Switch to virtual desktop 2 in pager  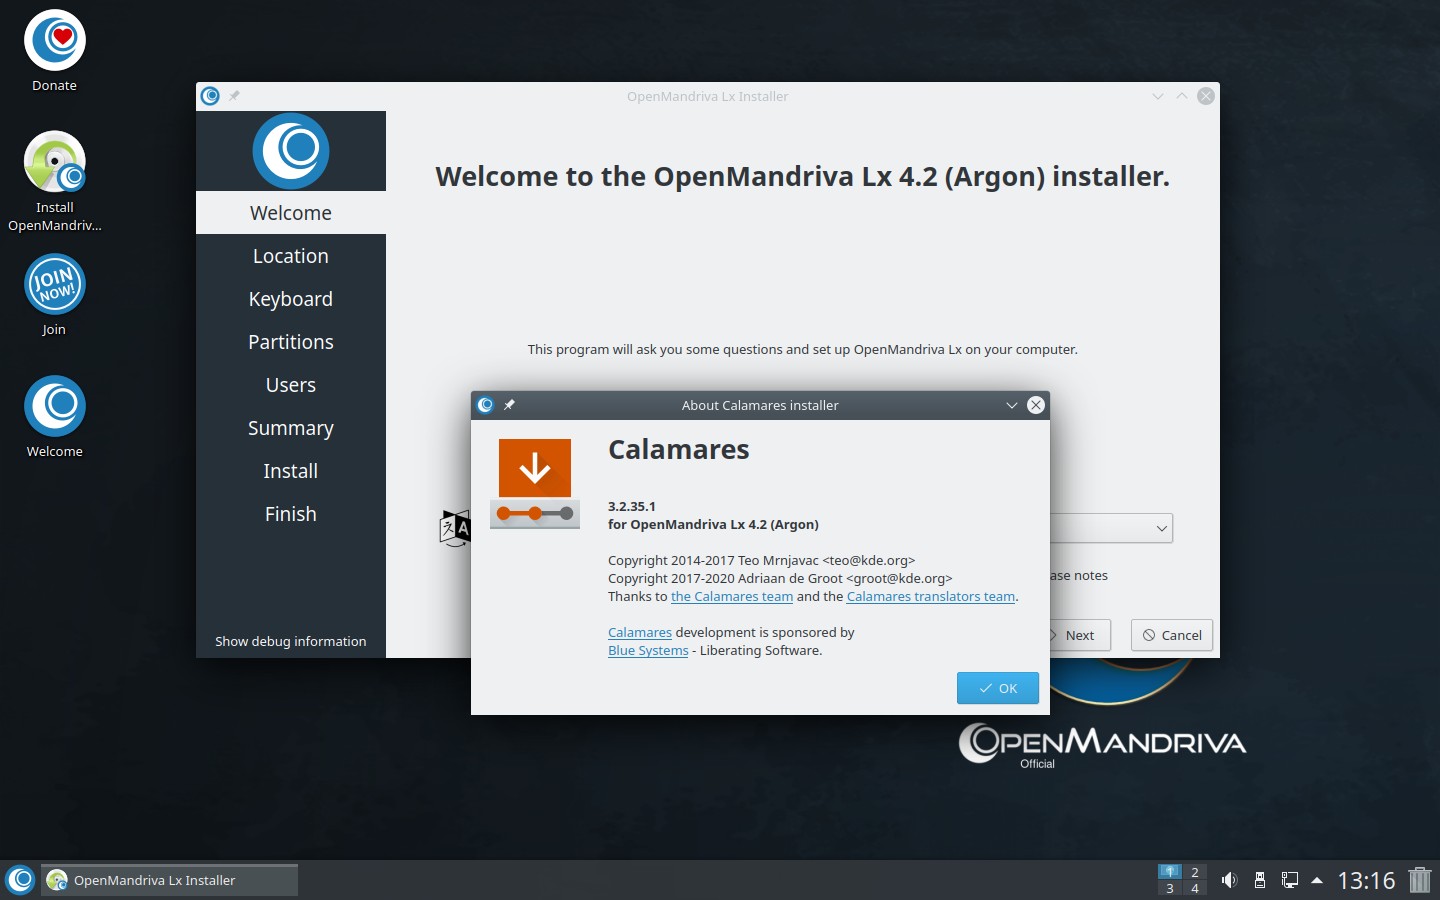[x=1195, y=872]
